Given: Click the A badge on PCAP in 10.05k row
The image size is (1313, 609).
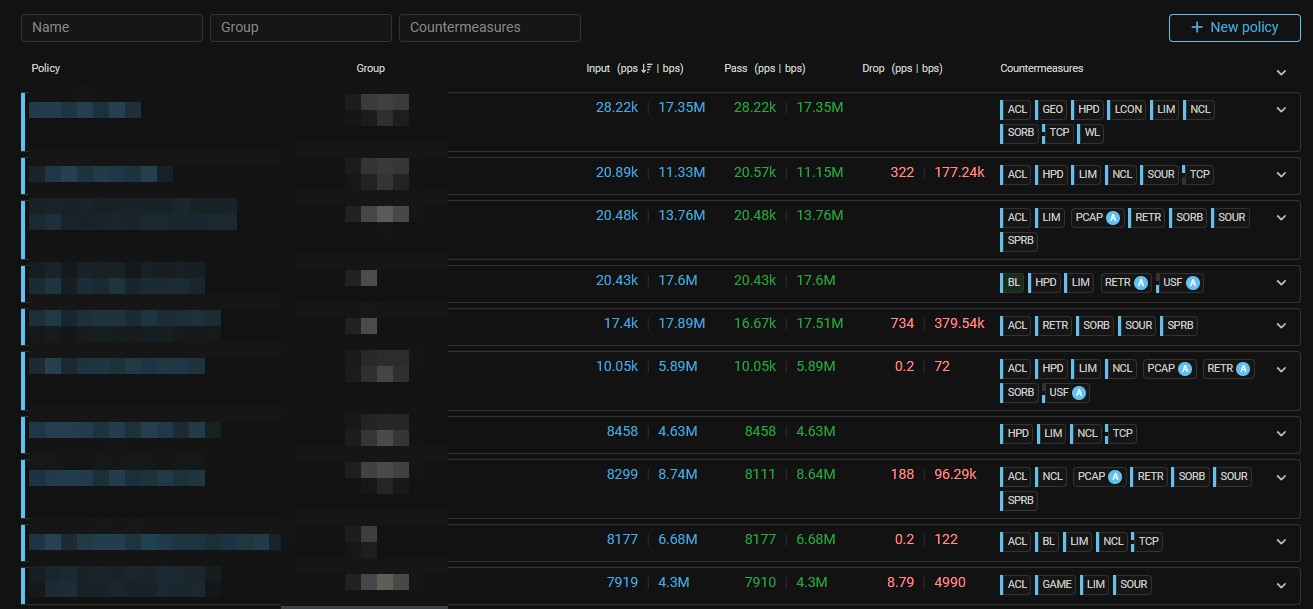Looking at the screenshot, I should point(1185,369).
